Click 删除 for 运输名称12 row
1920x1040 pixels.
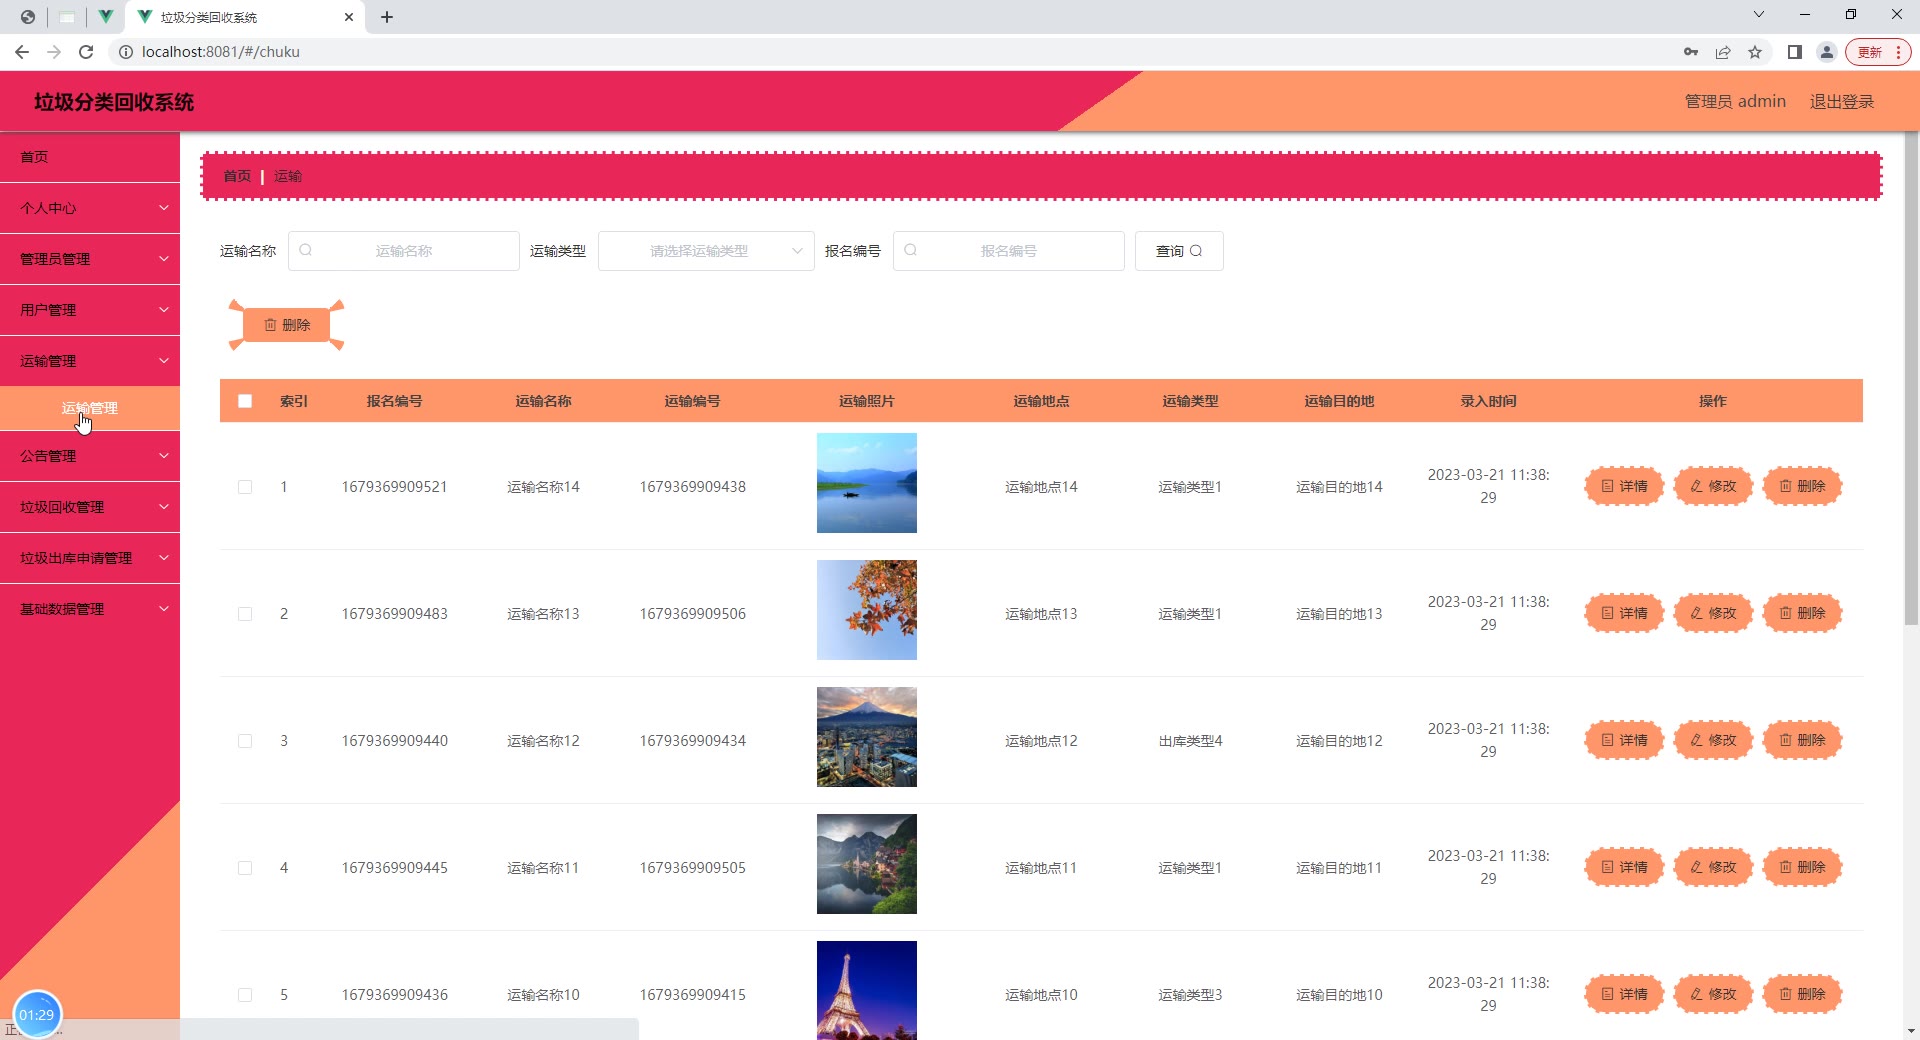point(1802,740)
